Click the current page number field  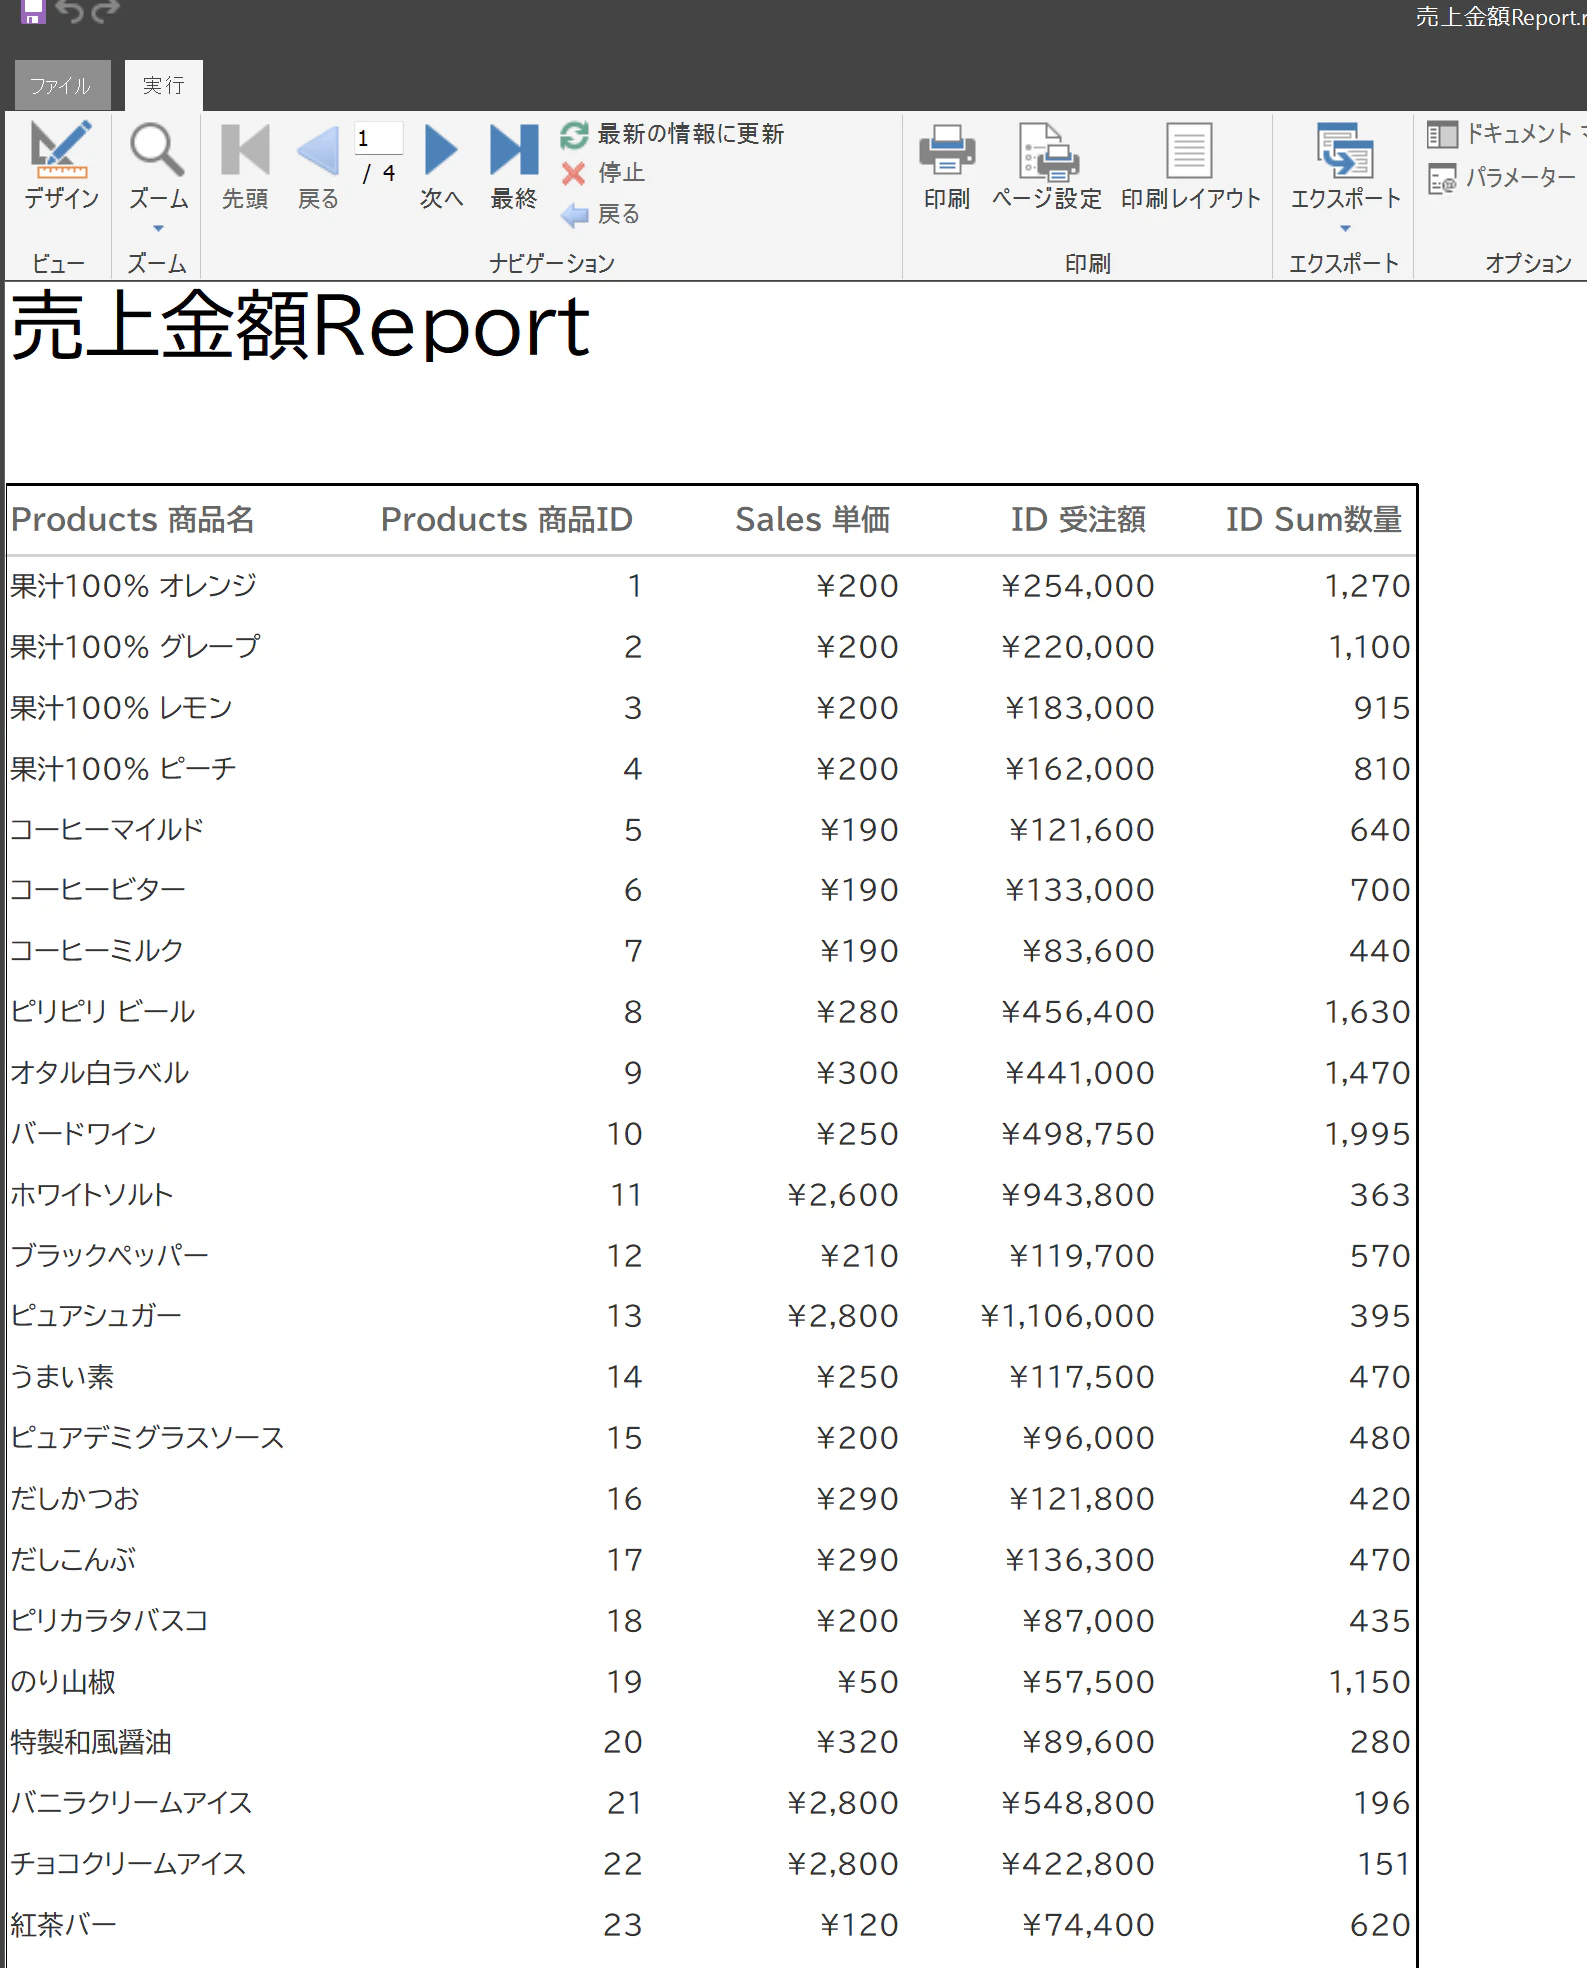[x=379, y=138]
